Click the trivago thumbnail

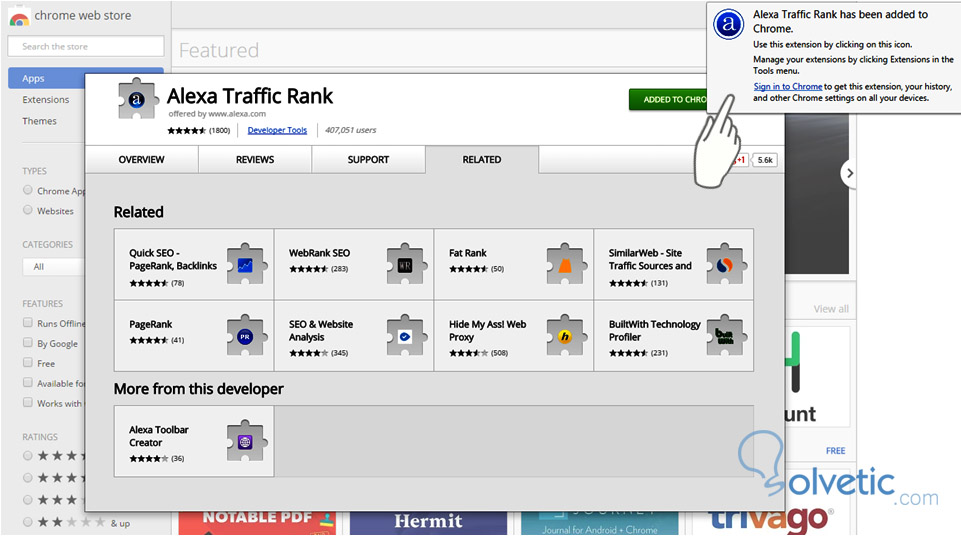(x=771, y=521)
